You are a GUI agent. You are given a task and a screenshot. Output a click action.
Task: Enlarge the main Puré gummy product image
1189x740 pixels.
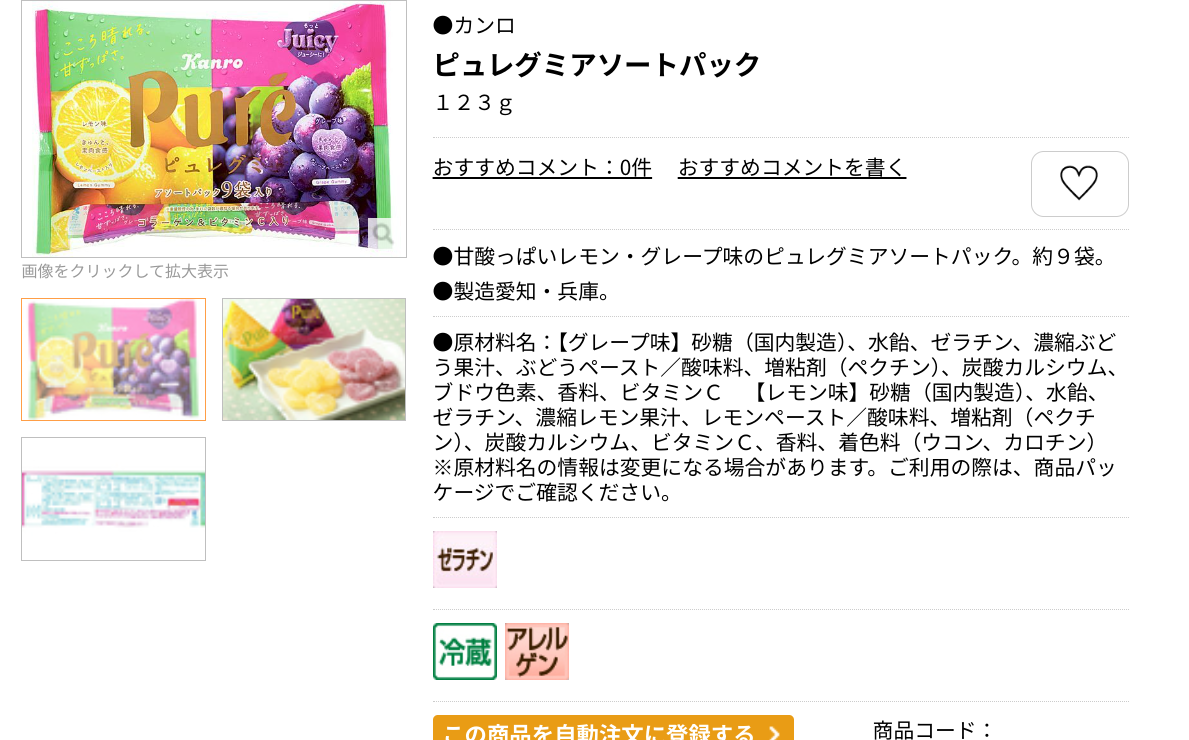coord(214,127)
